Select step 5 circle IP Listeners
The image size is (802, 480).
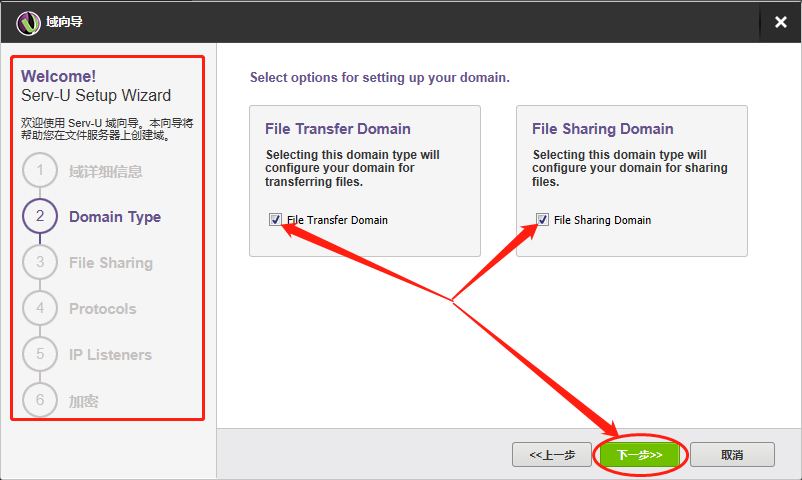40,354
